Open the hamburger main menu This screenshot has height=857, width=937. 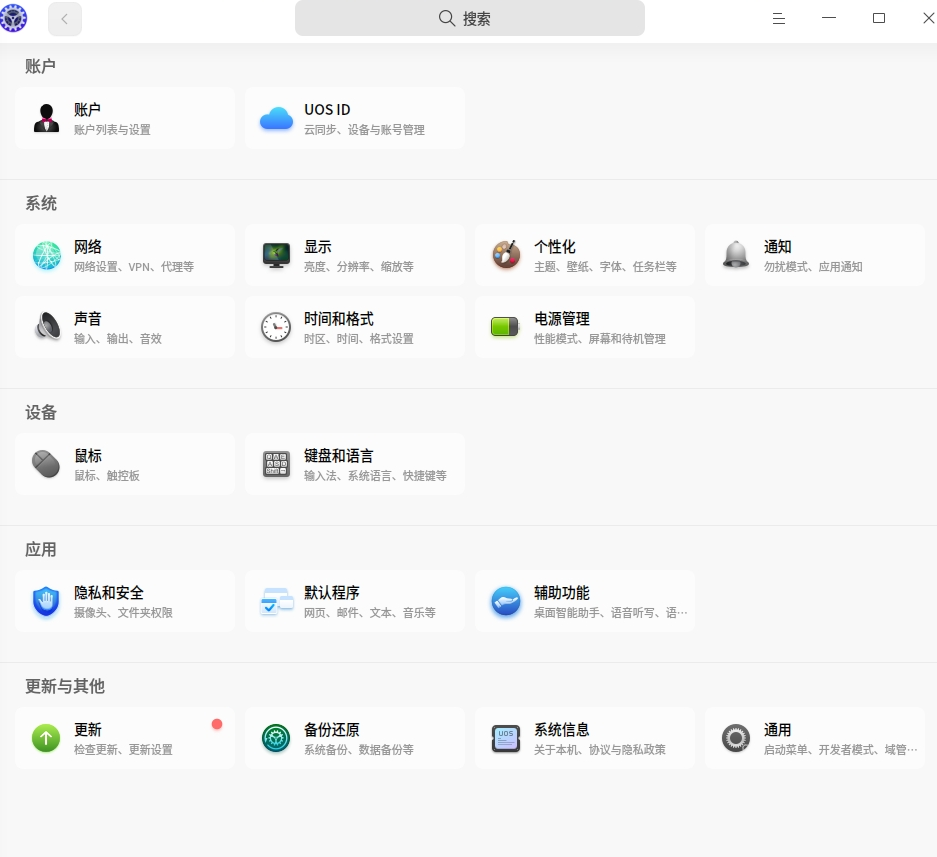[779, 19]
